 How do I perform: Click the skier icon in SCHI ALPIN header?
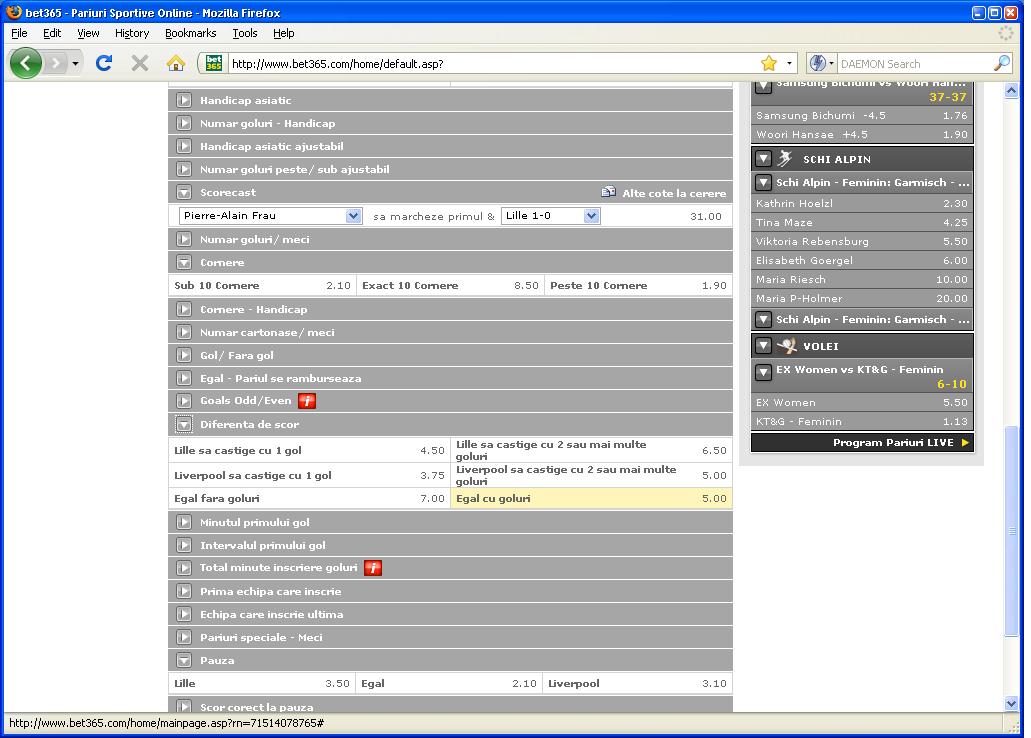[785, 159]
